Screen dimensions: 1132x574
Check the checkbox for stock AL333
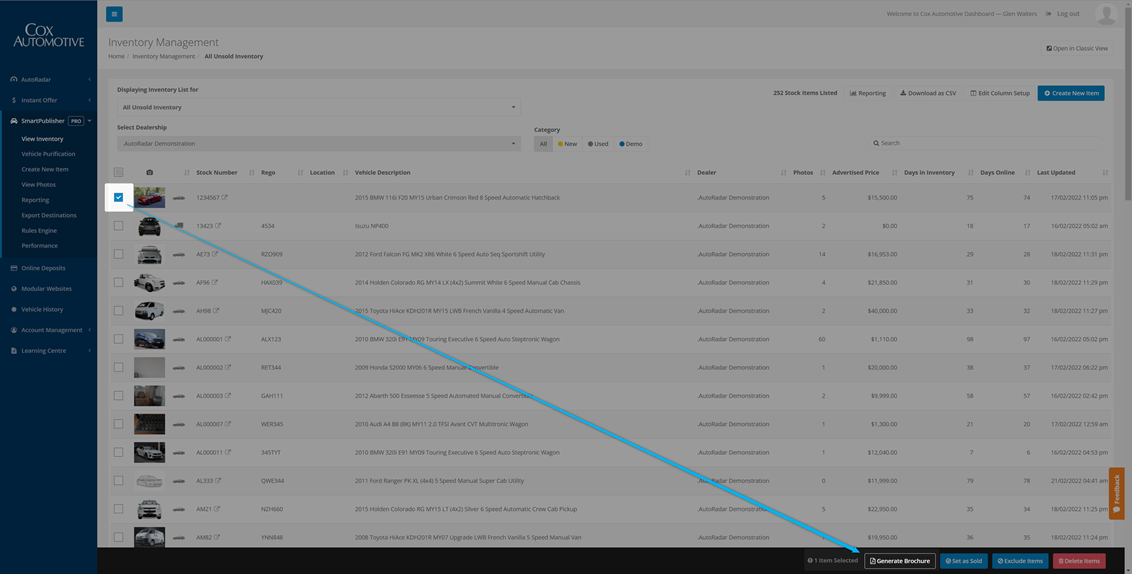click(x=118, y=481)
